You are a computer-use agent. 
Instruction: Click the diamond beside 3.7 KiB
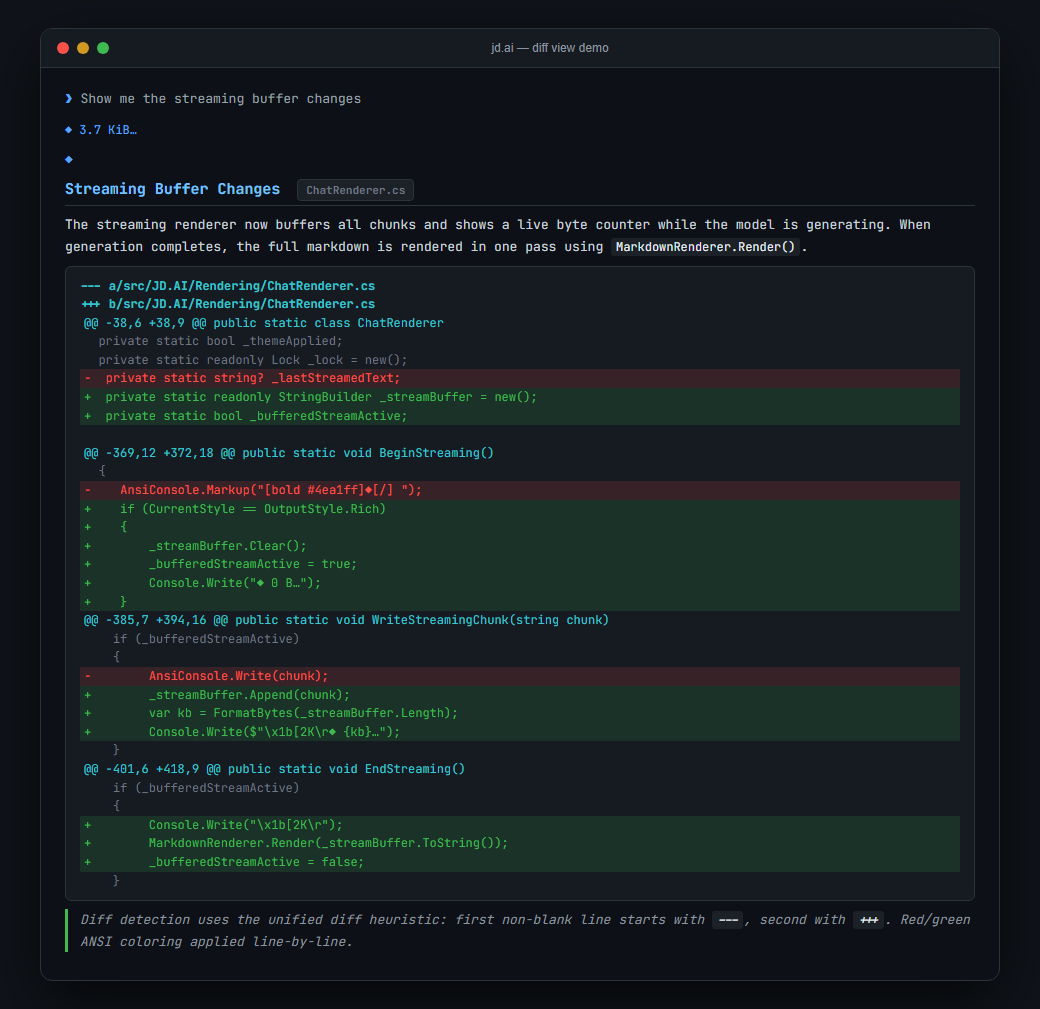(x=68, y=129)
